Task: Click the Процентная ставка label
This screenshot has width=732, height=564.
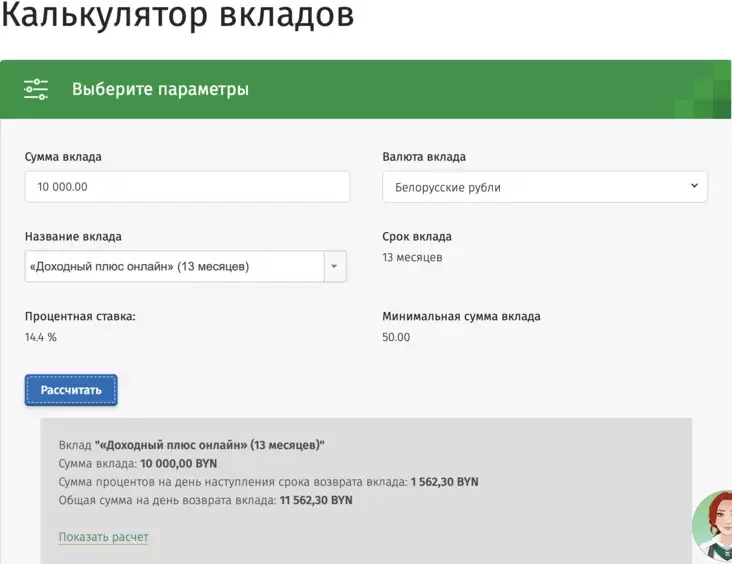Action: (x=80, y=317)
